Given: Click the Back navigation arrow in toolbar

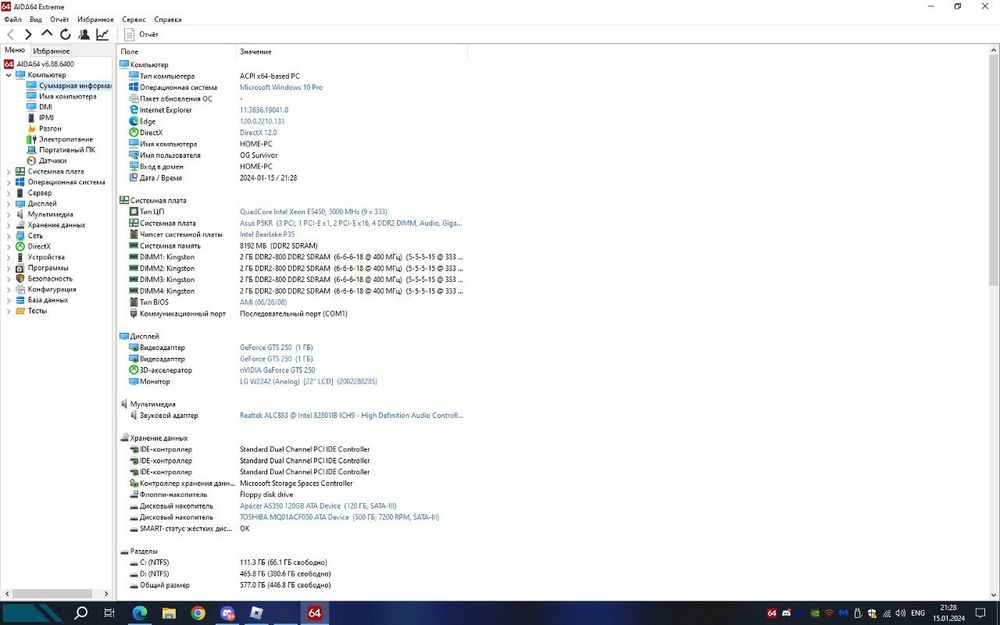Looking at the screenshot, I should [x=10, y=34].
